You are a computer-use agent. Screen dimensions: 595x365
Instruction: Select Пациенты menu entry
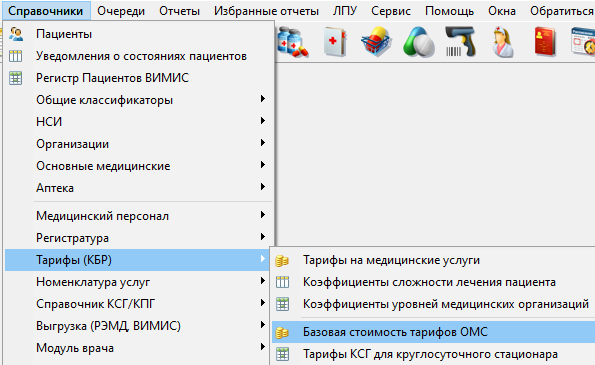point(139,34)
